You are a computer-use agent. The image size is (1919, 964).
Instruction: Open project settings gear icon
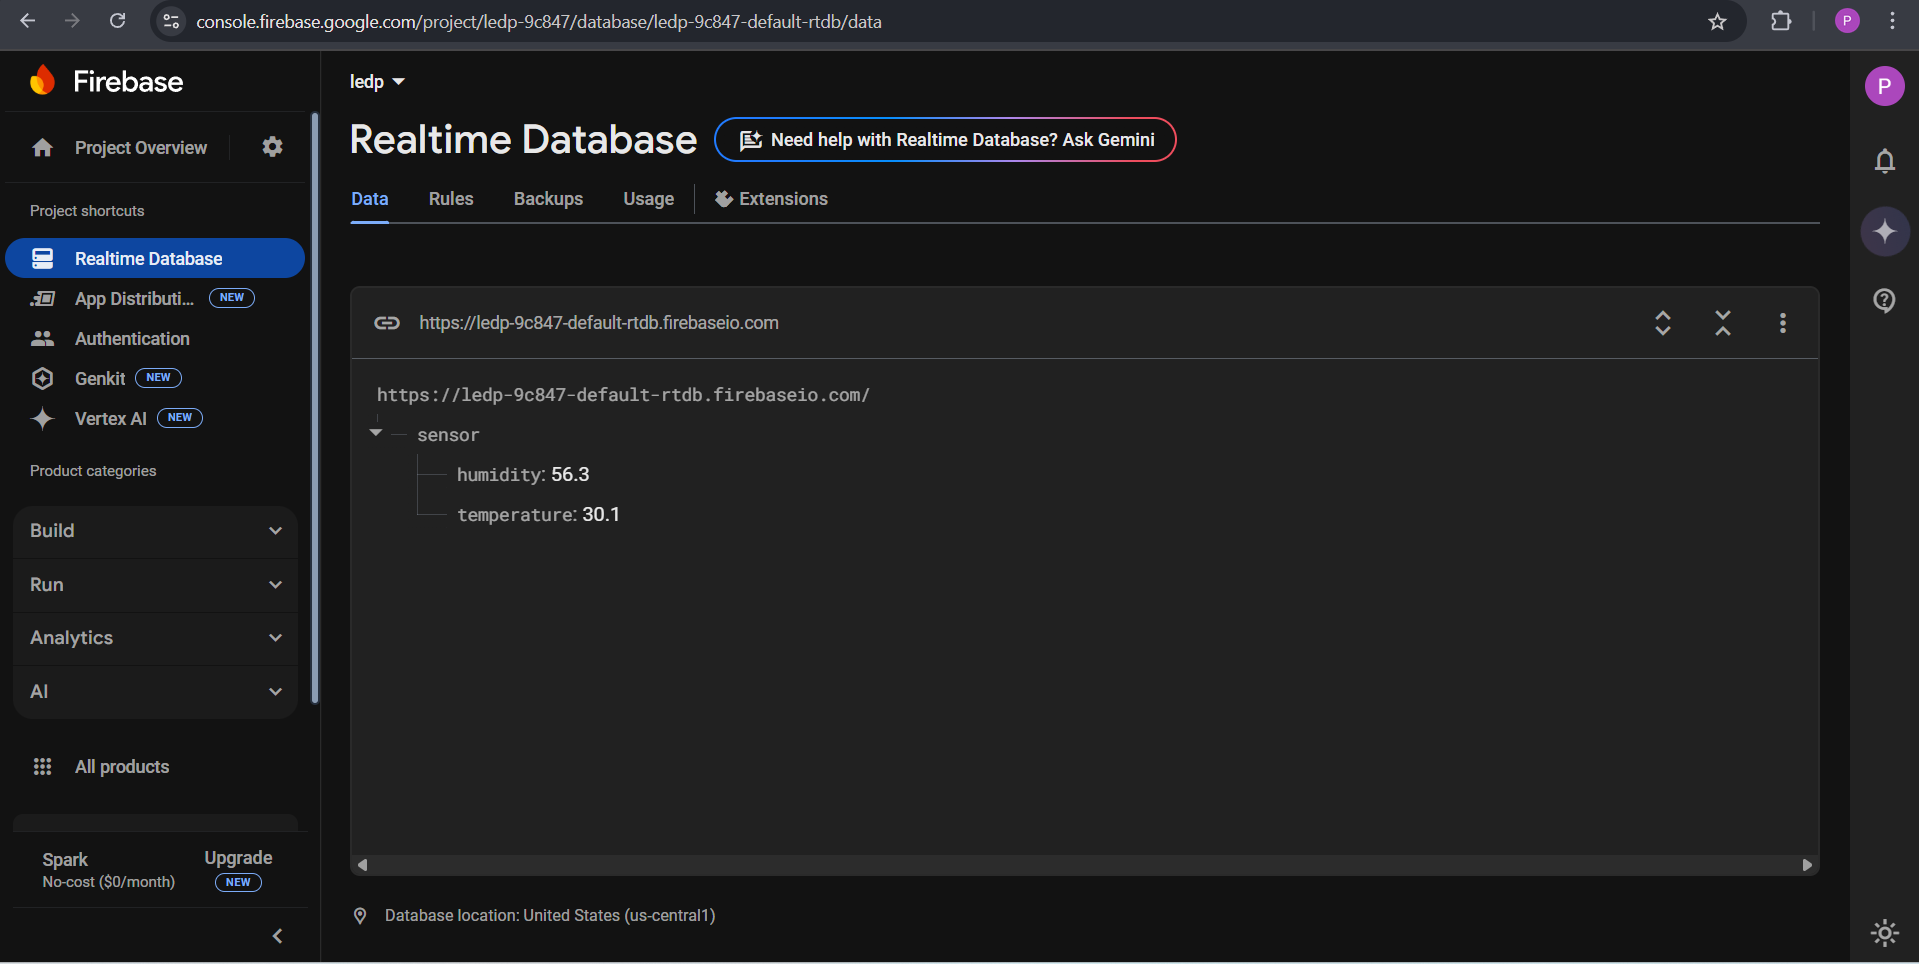[272, 147]
